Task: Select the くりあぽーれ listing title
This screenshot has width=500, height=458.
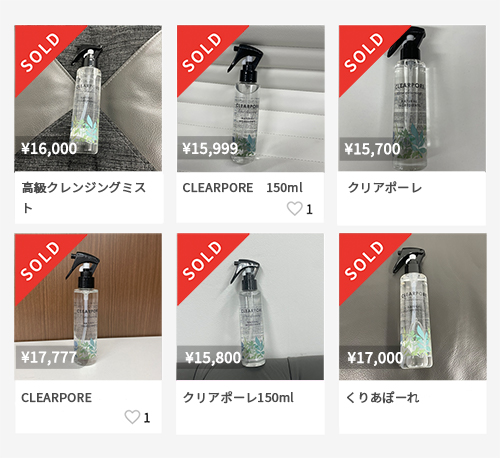Action: 383,398
